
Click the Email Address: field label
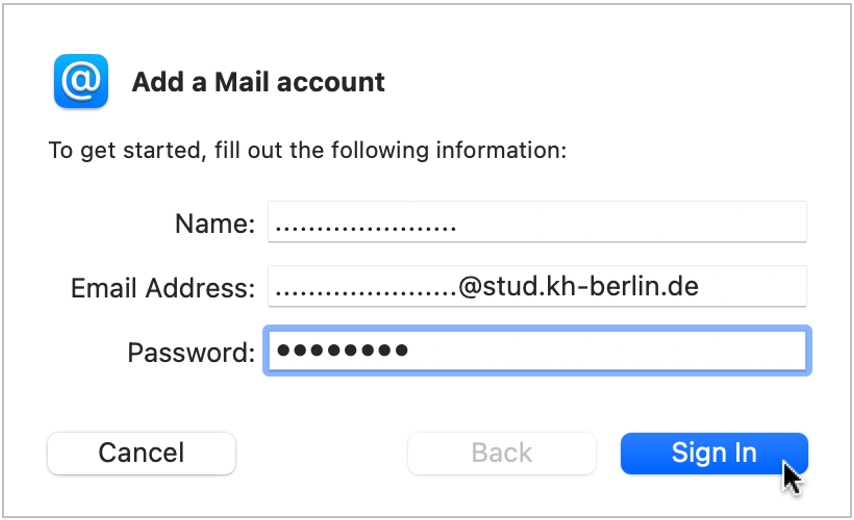(x=163, y=287)
